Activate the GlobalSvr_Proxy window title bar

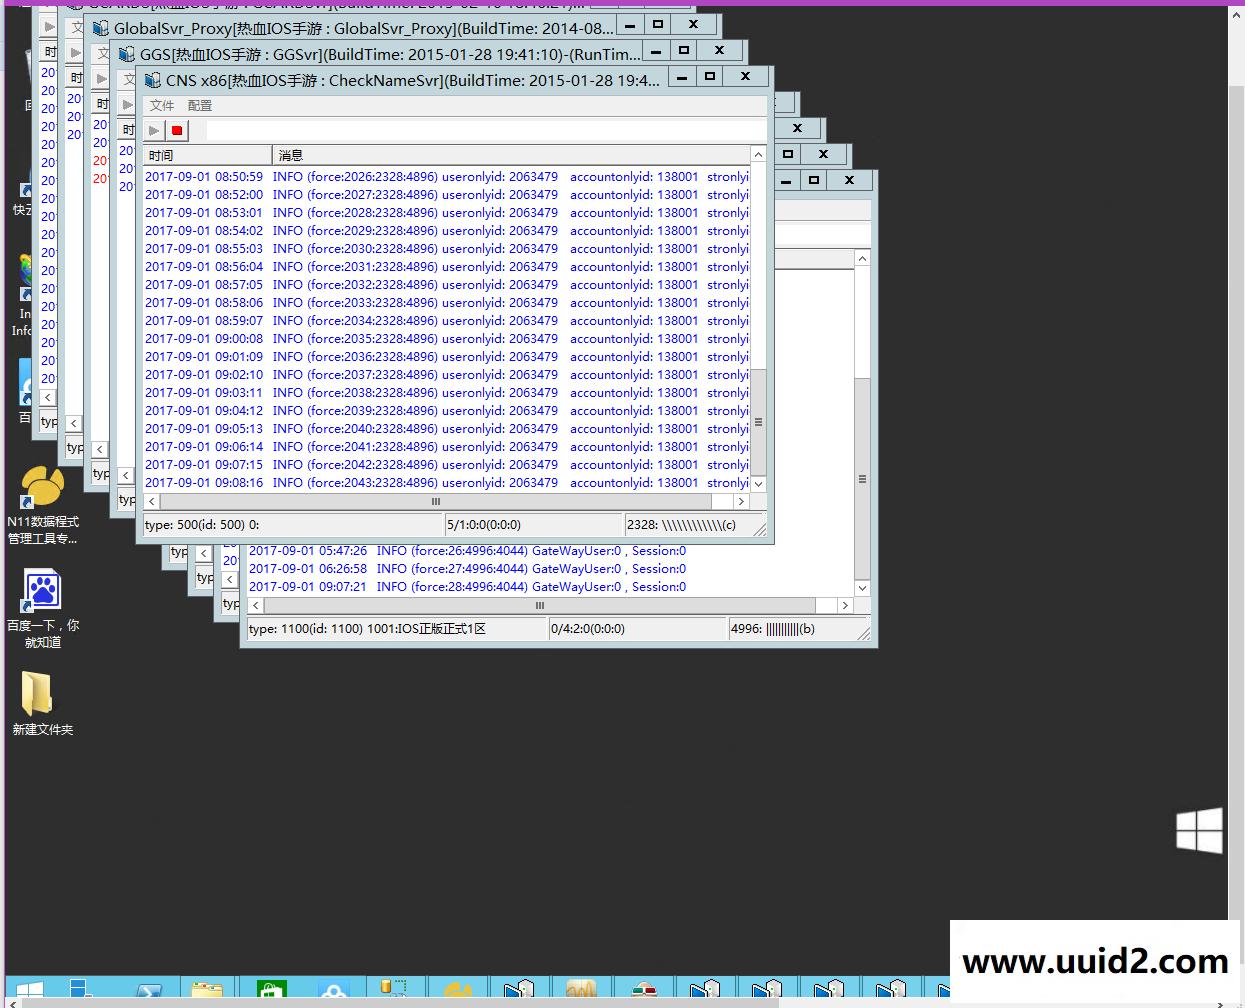point(360,29)
